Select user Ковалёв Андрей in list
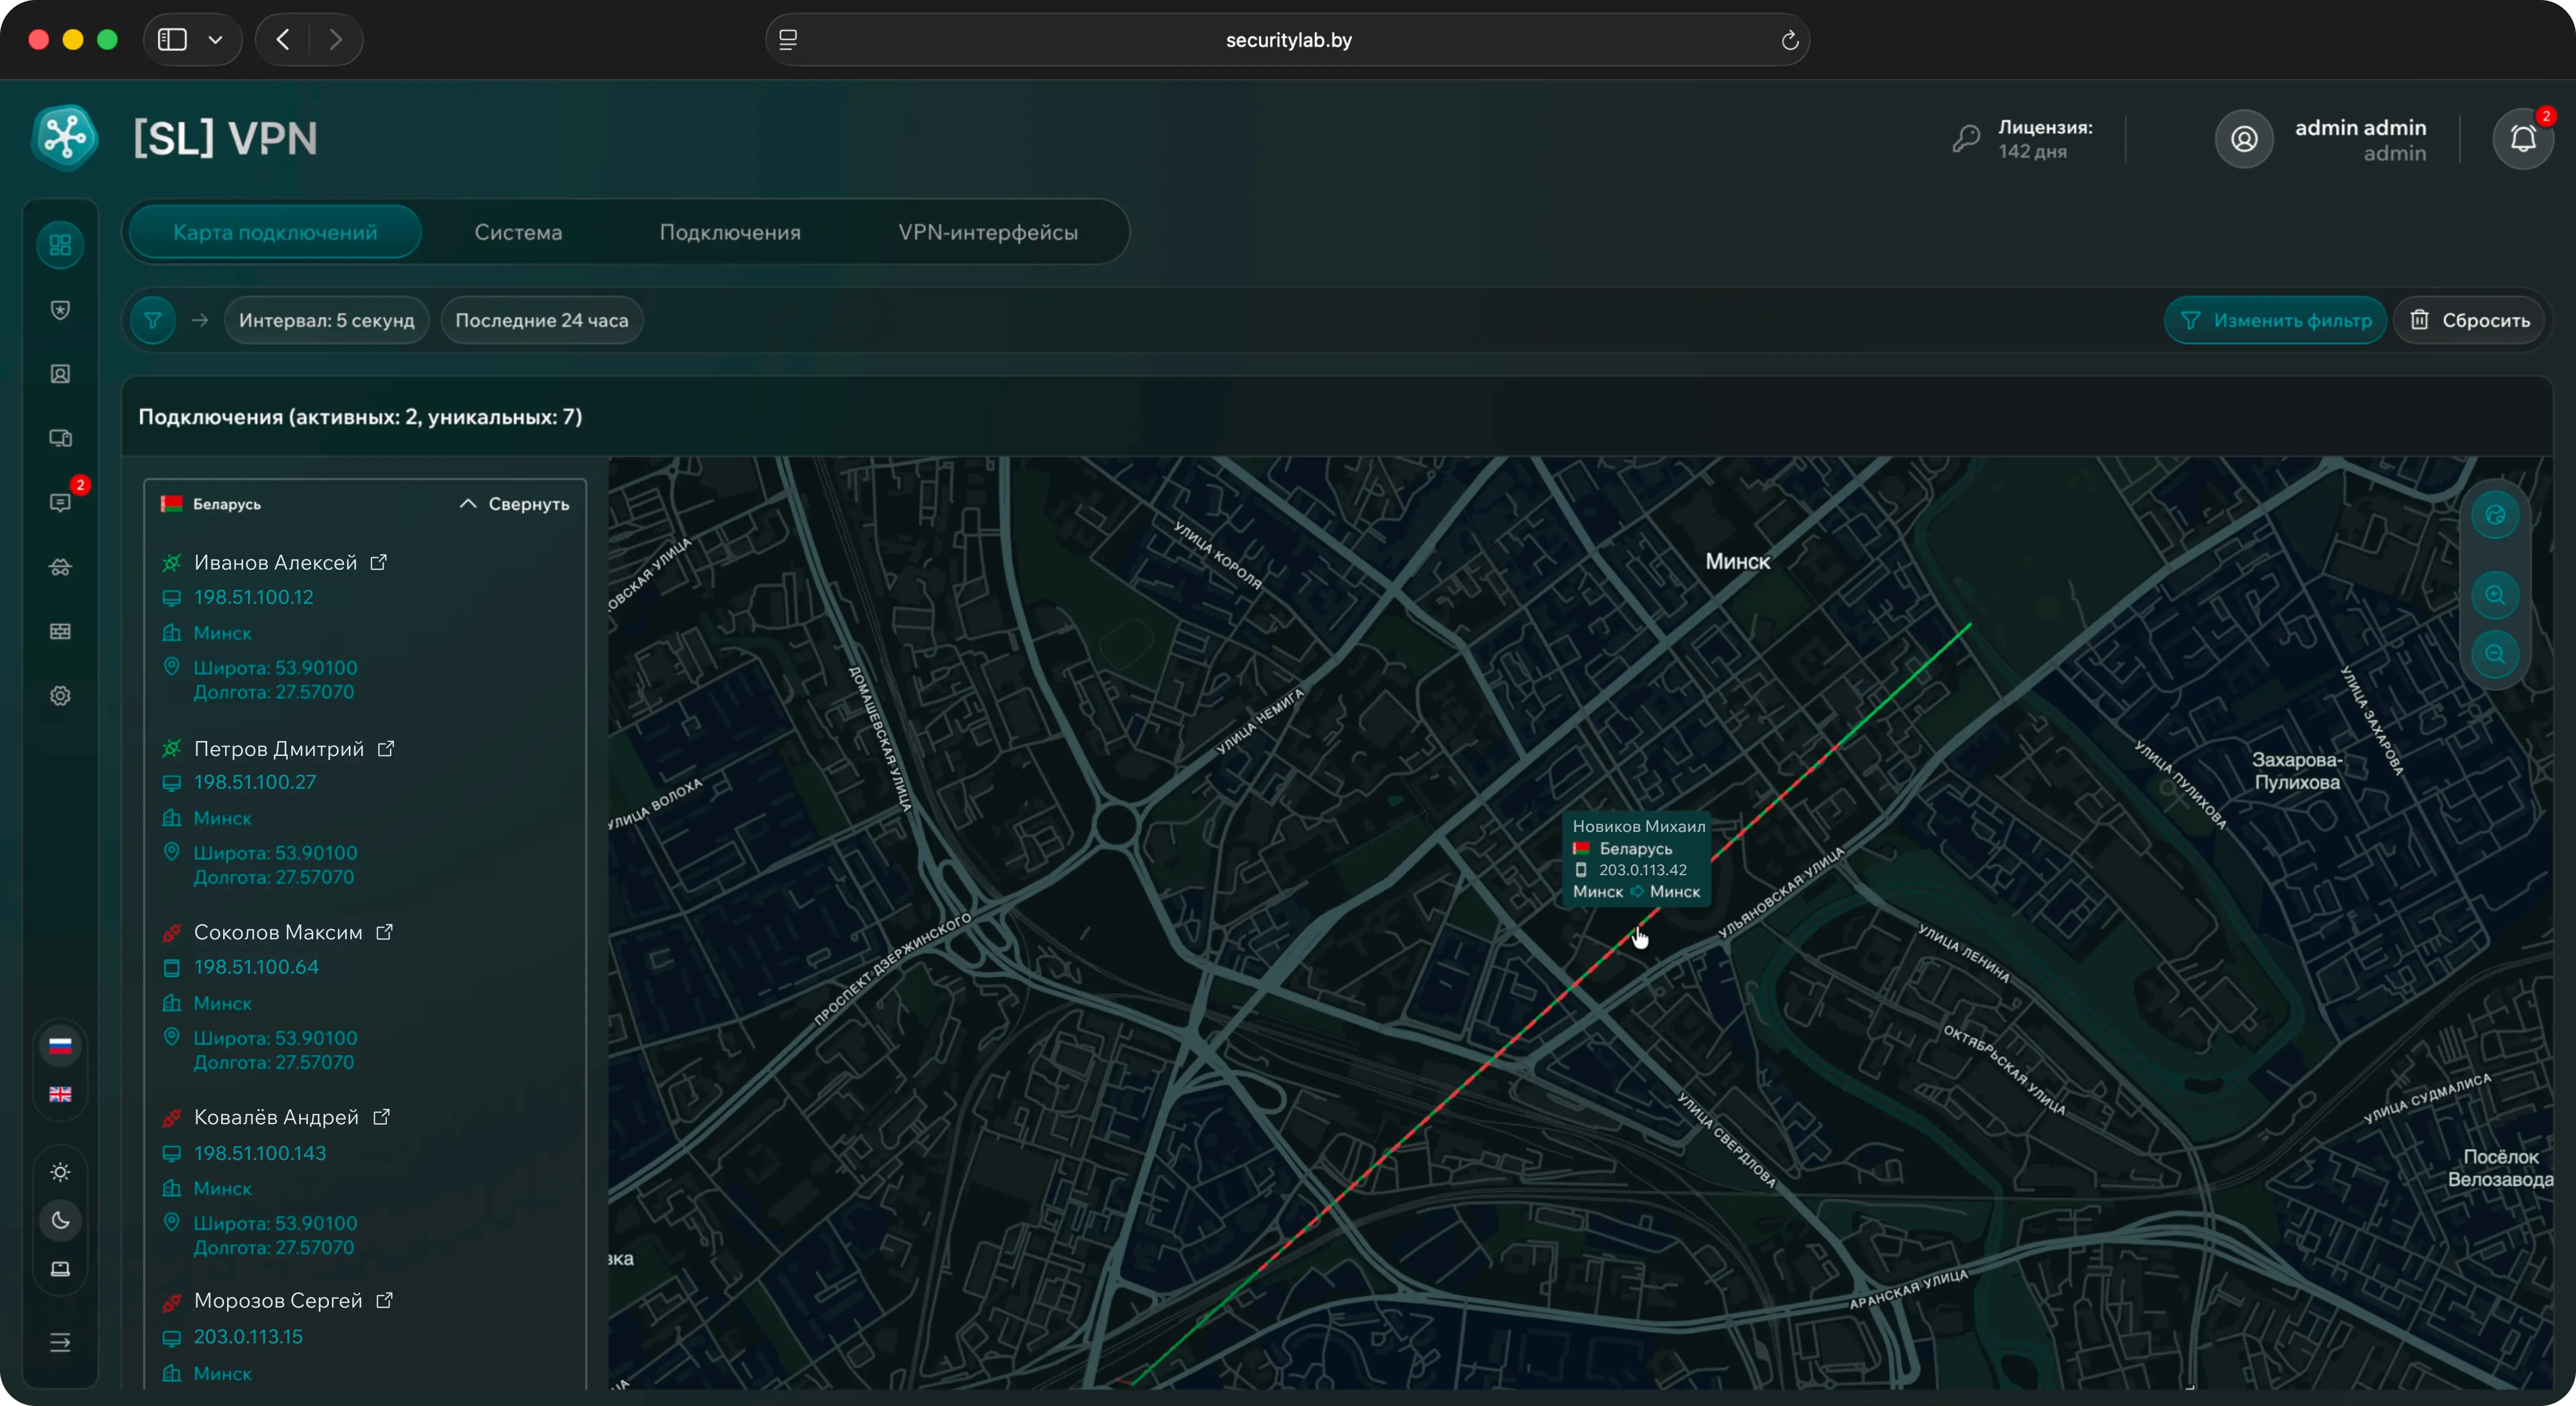2576x1406 pixels. coord(276,1117)
